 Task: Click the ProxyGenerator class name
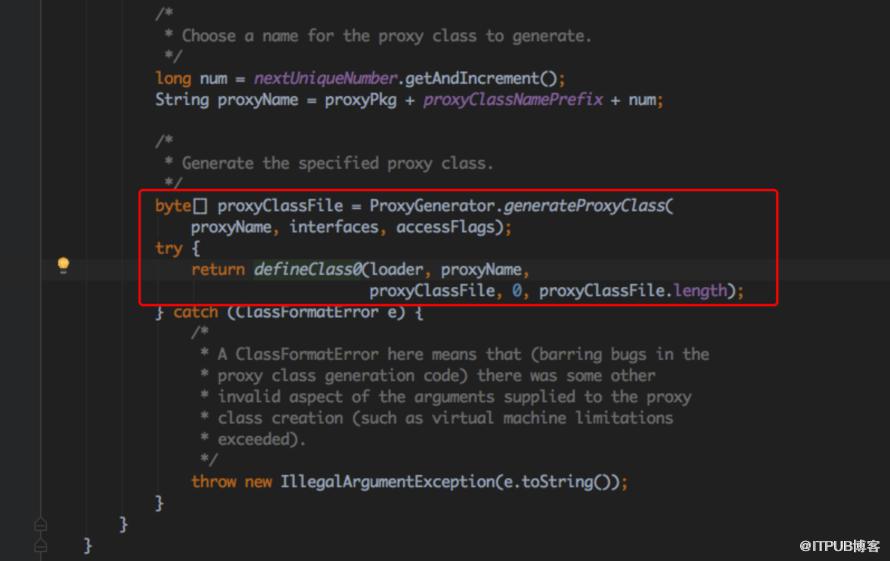432,205
